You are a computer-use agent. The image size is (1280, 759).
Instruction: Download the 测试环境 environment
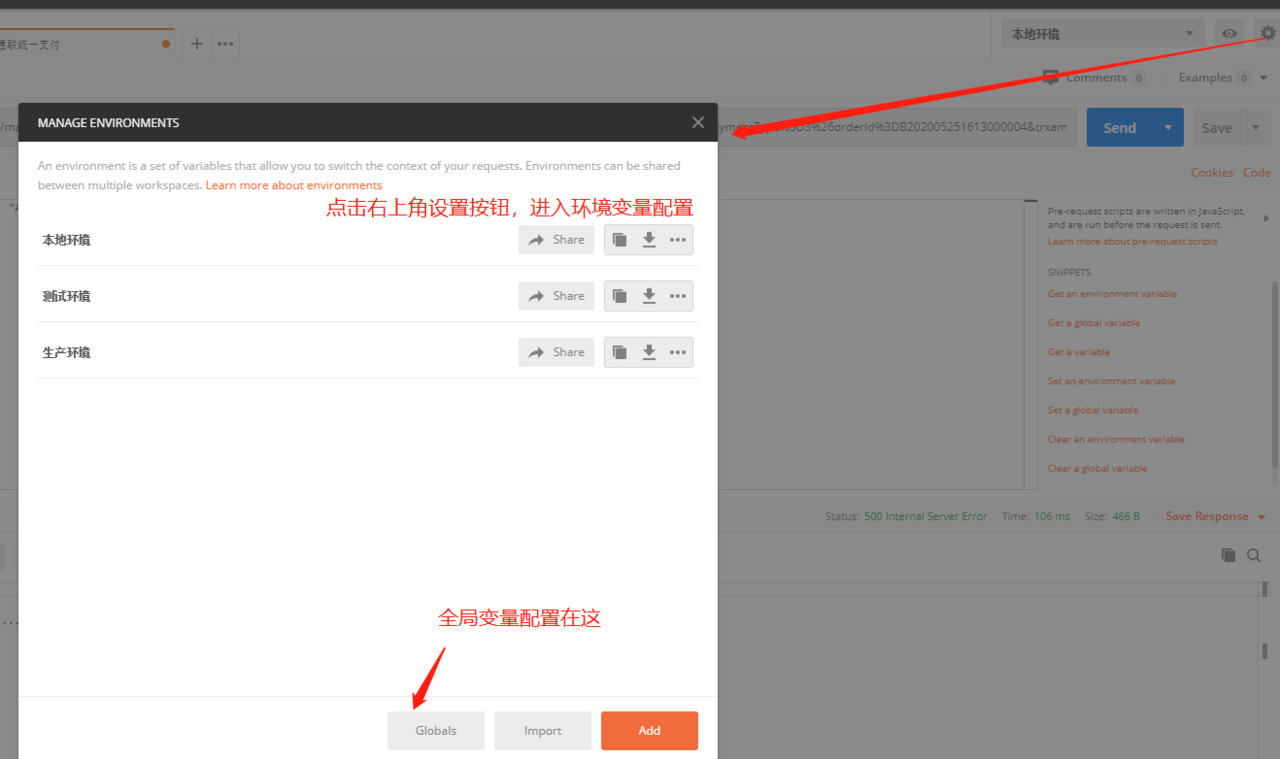click(649, 296)
